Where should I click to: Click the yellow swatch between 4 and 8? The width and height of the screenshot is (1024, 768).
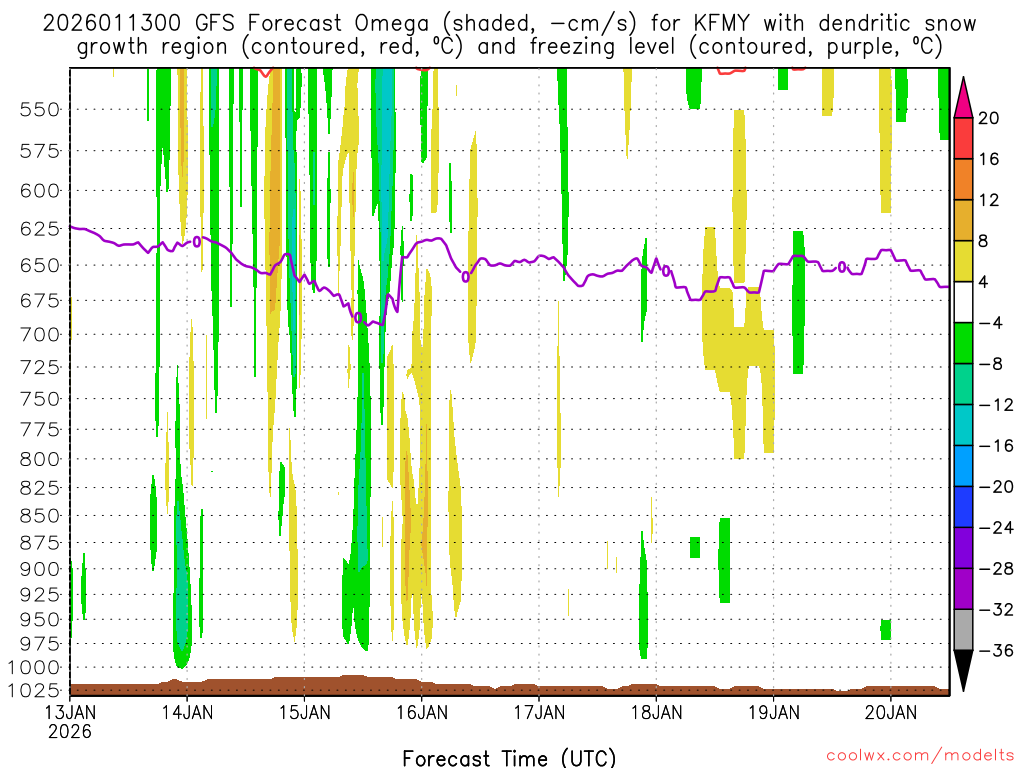tap(963, 261)
